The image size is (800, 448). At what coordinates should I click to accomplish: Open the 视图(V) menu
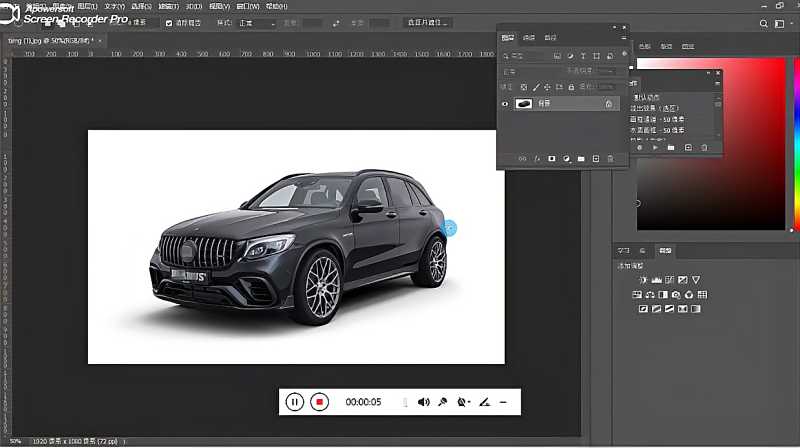(219, 7)
